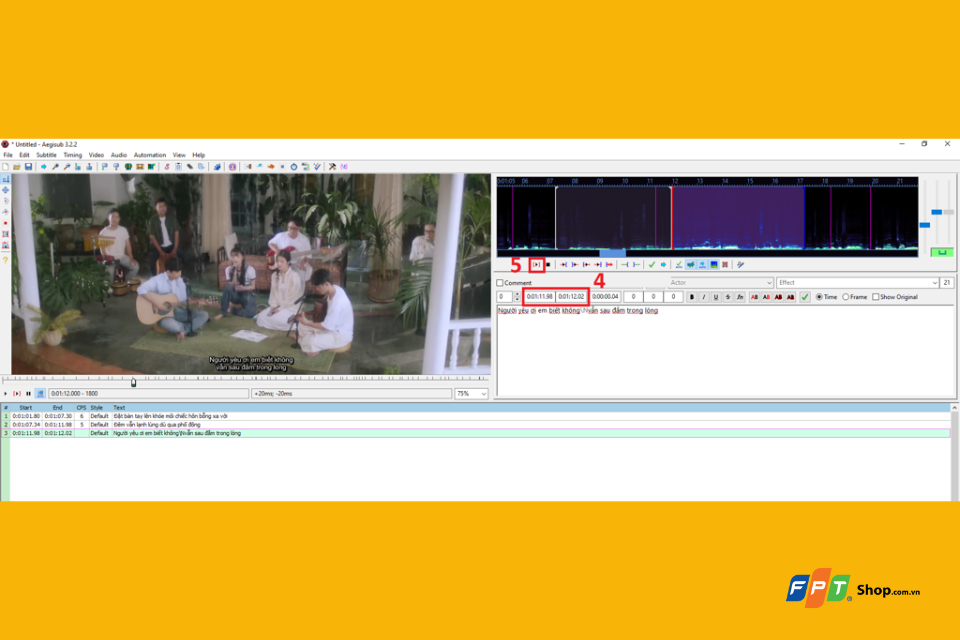960x640 pixels.
Task: Open the font name fn button
Action: coord(740,297)
